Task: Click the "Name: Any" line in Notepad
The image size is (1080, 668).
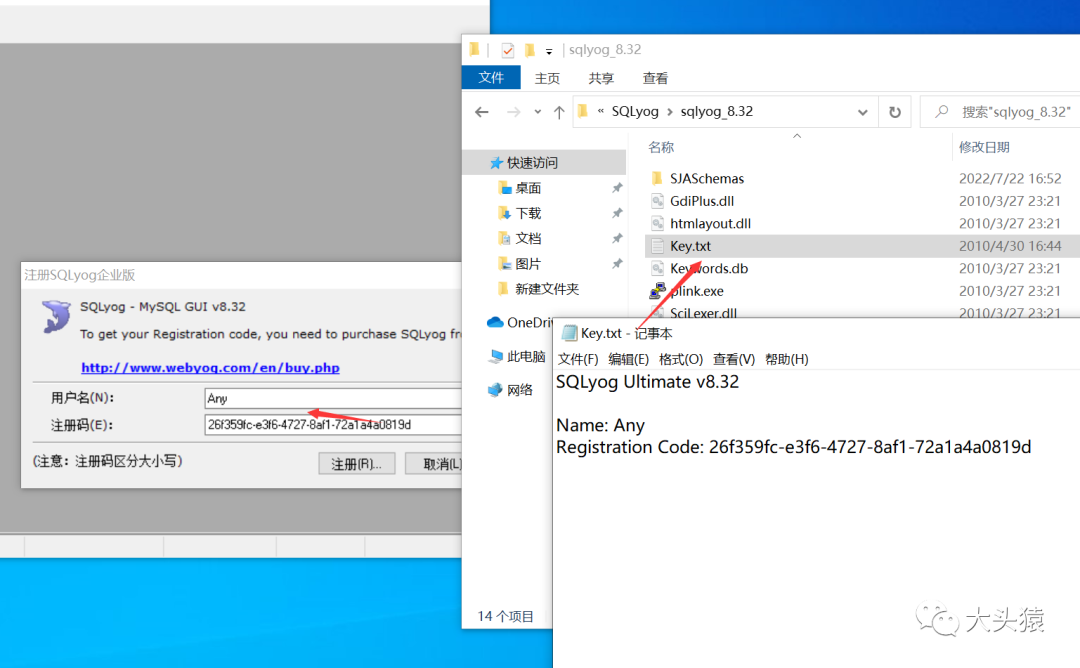Action: pos(600,426)
